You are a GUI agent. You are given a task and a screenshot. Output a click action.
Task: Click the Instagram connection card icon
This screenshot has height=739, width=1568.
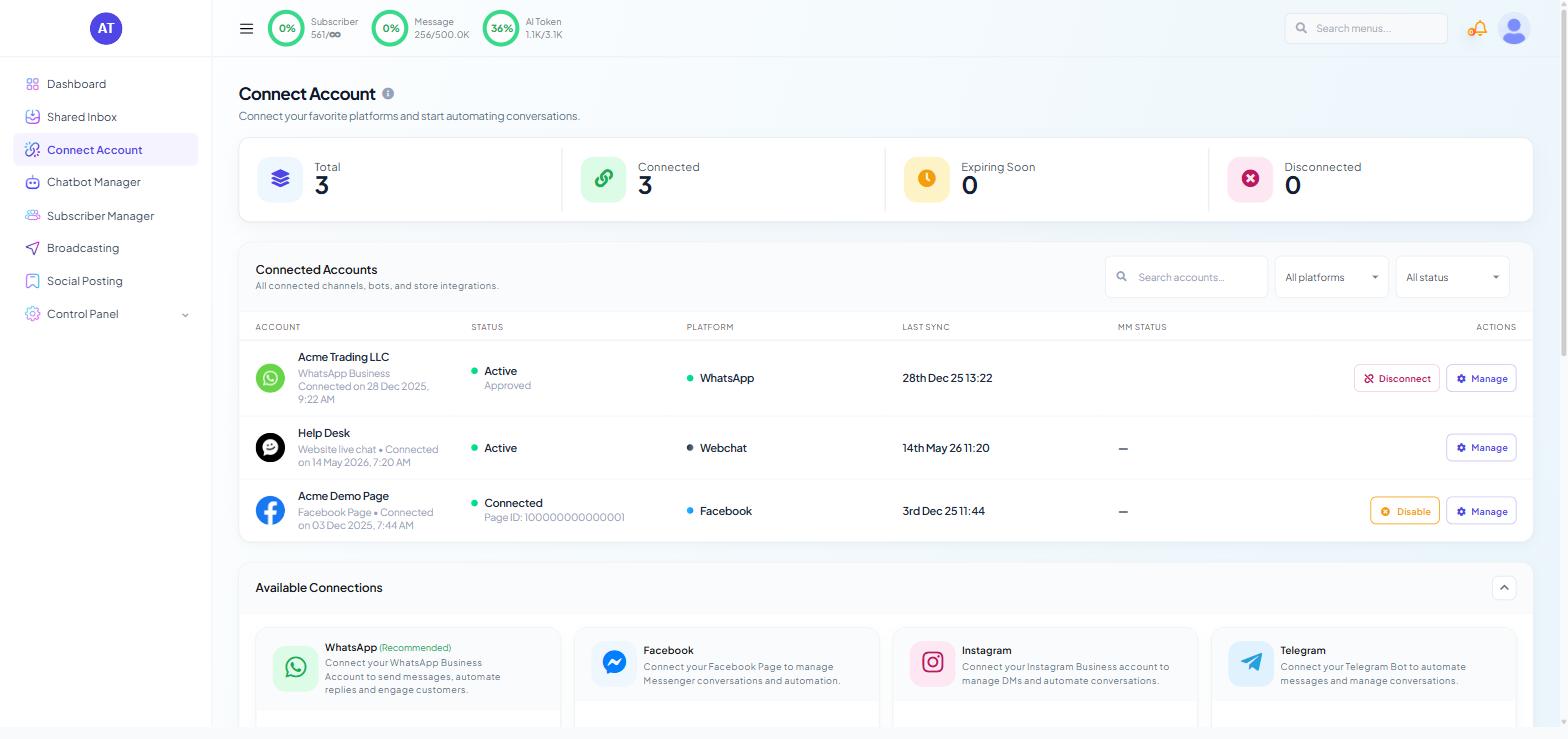932,663
